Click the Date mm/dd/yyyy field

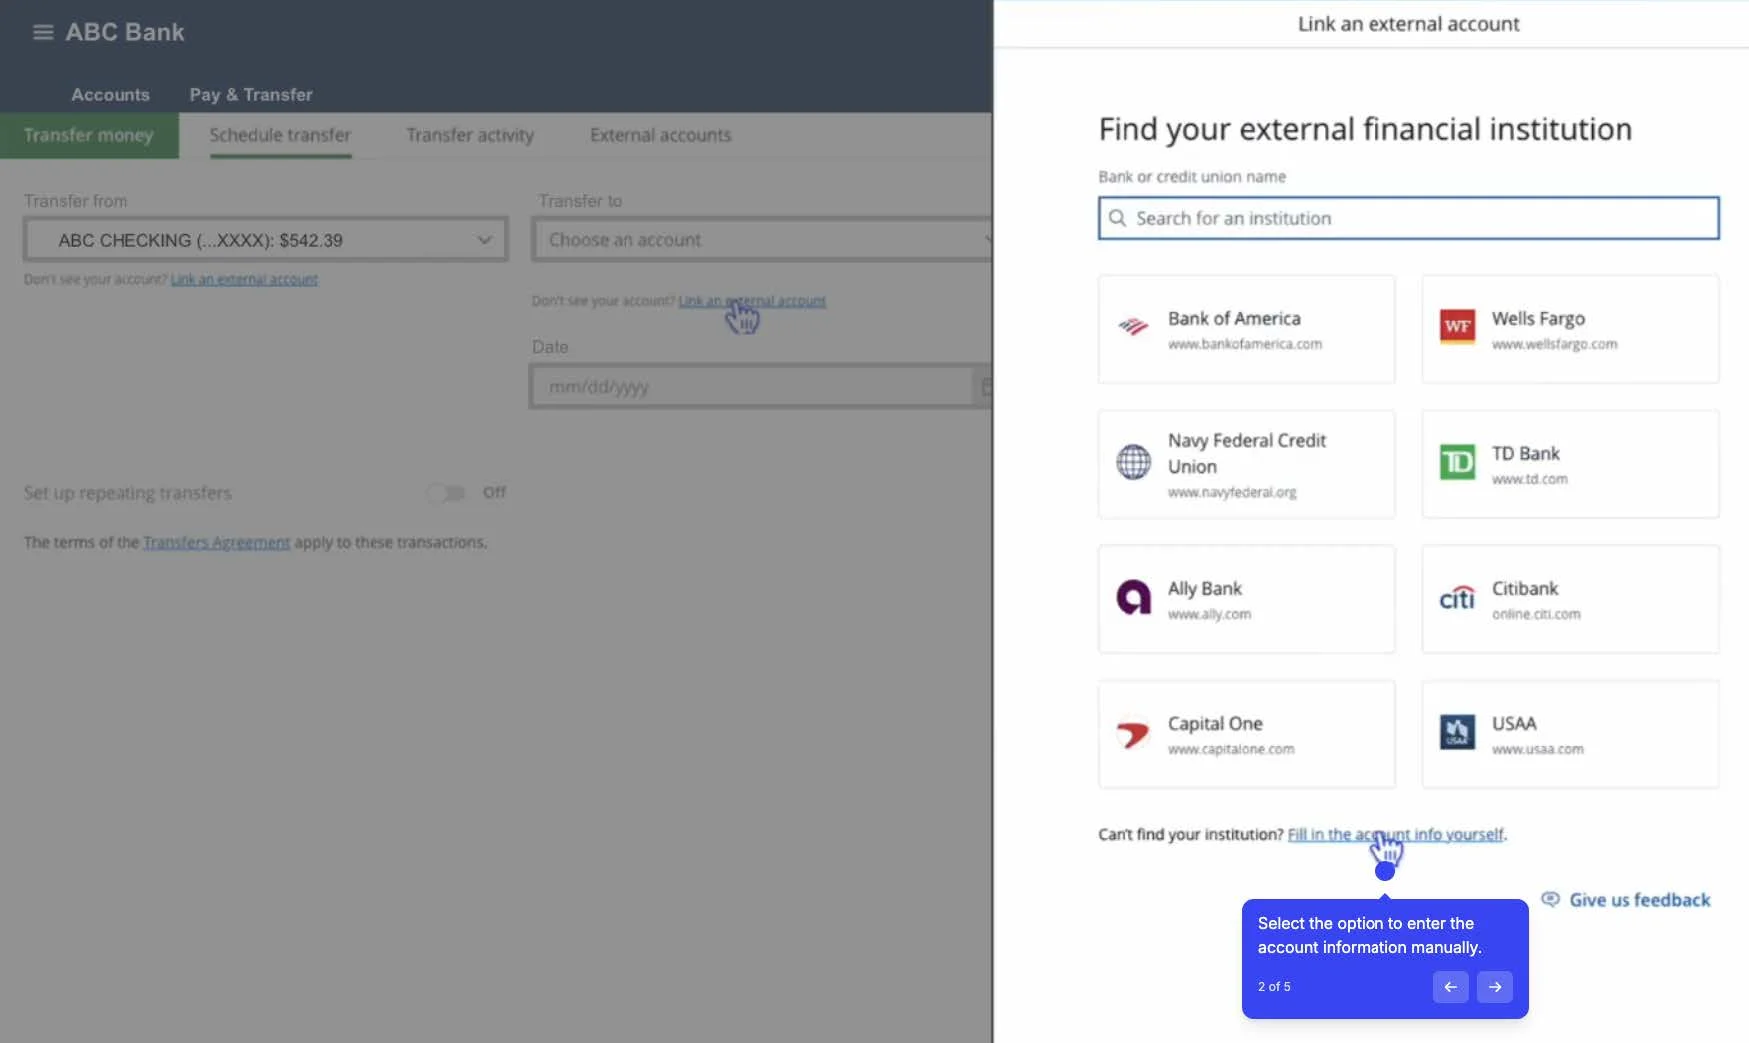[751, 386]
